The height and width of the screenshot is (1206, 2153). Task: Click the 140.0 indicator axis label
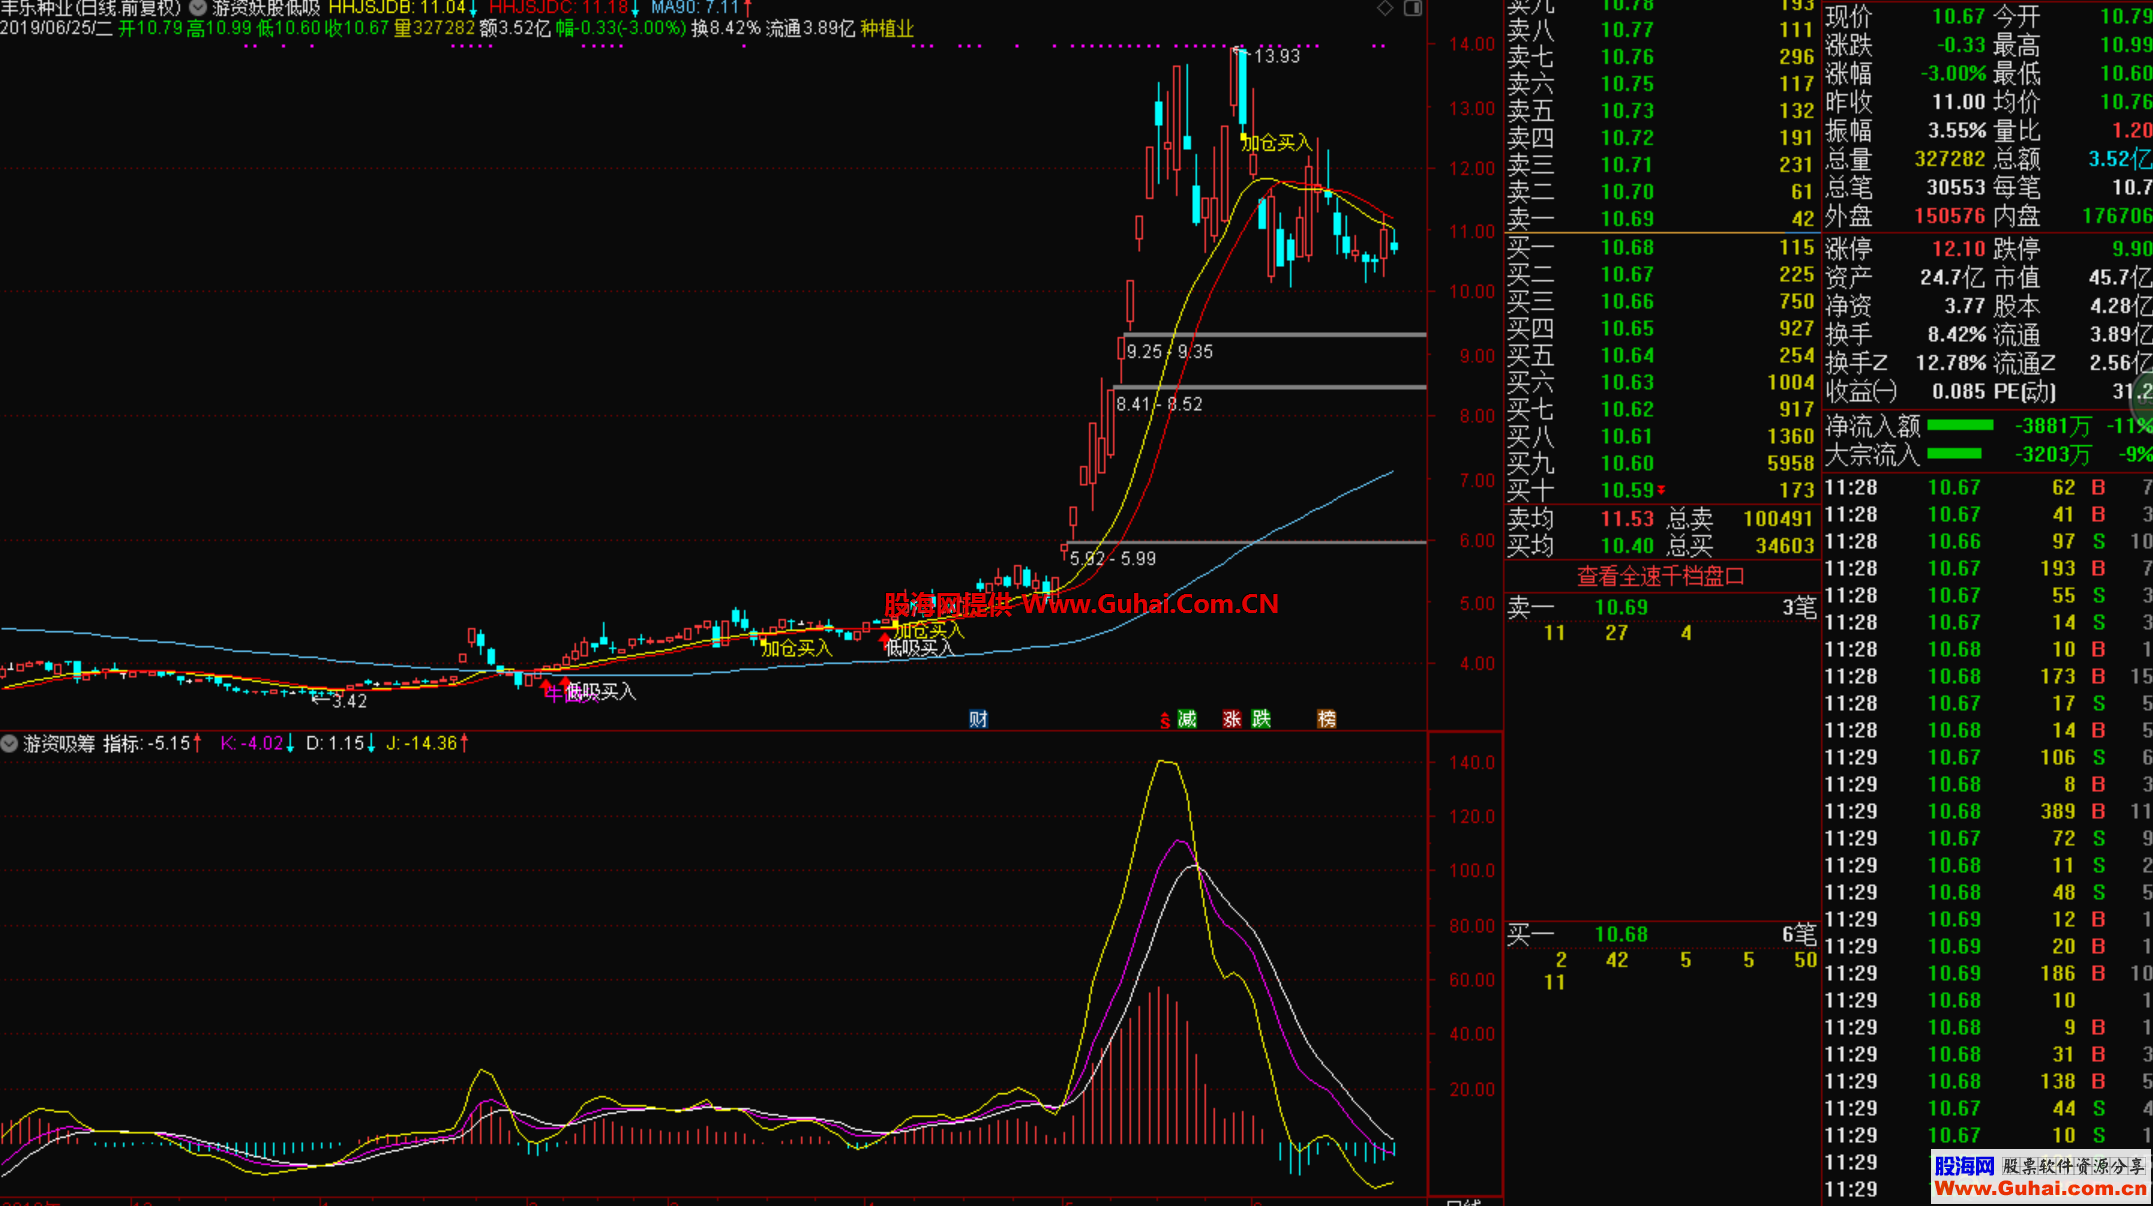[x=1471, y=762]
